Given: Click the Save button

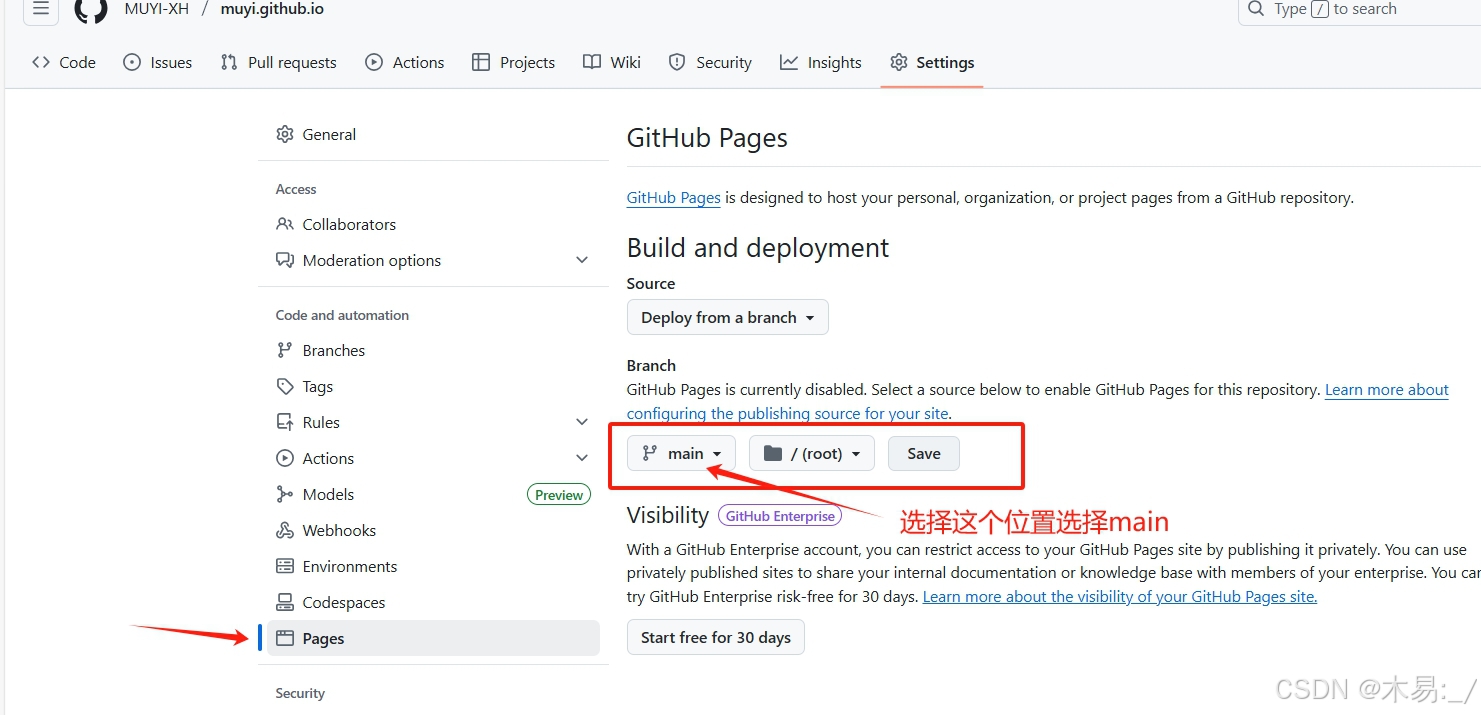Looking at the screenshot, I should (x=924, y=453).
